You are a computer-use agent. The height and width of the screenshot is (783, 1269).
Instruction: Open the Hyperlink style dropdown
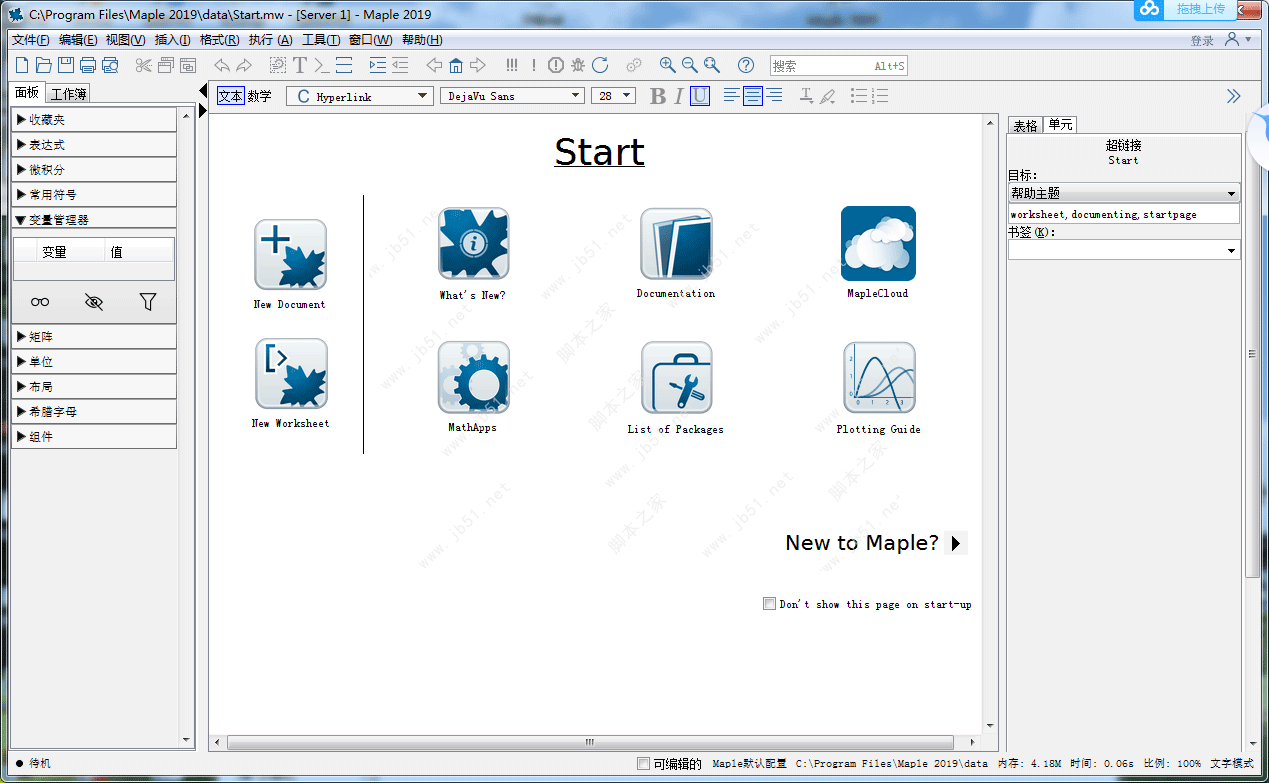(359, 96)
